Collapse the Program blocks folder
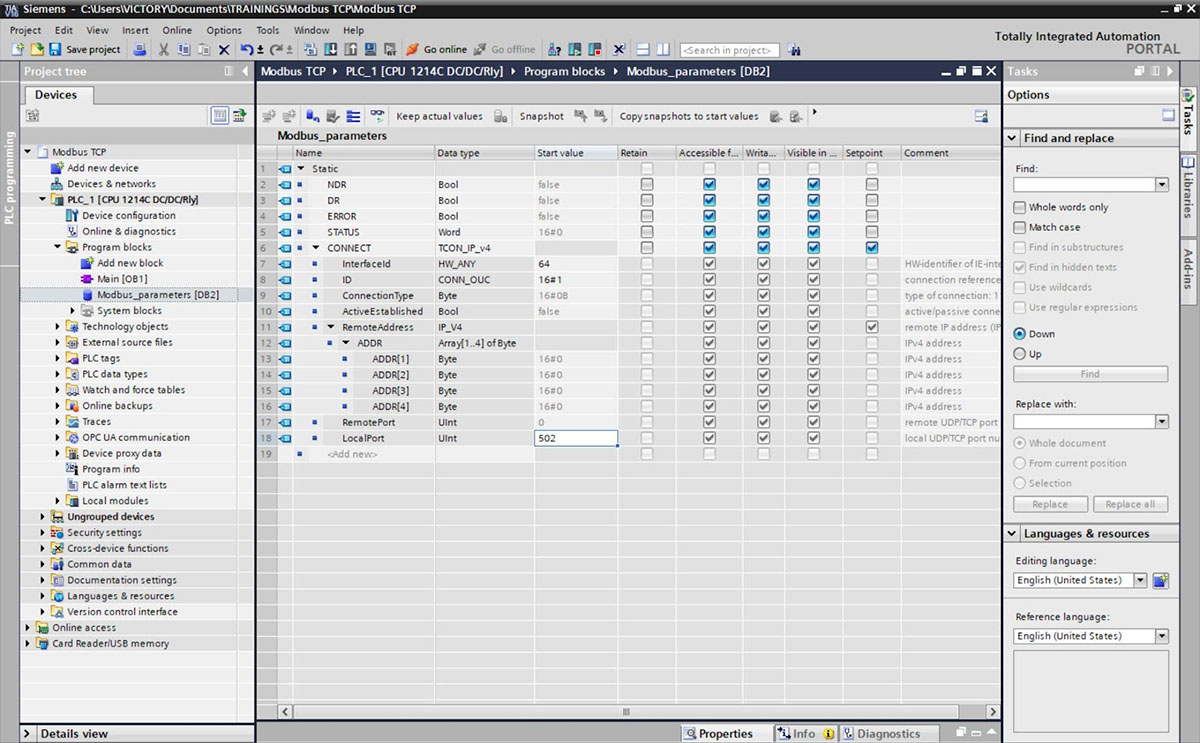This screenshot has width=1200, height=743. coord(58,247)
